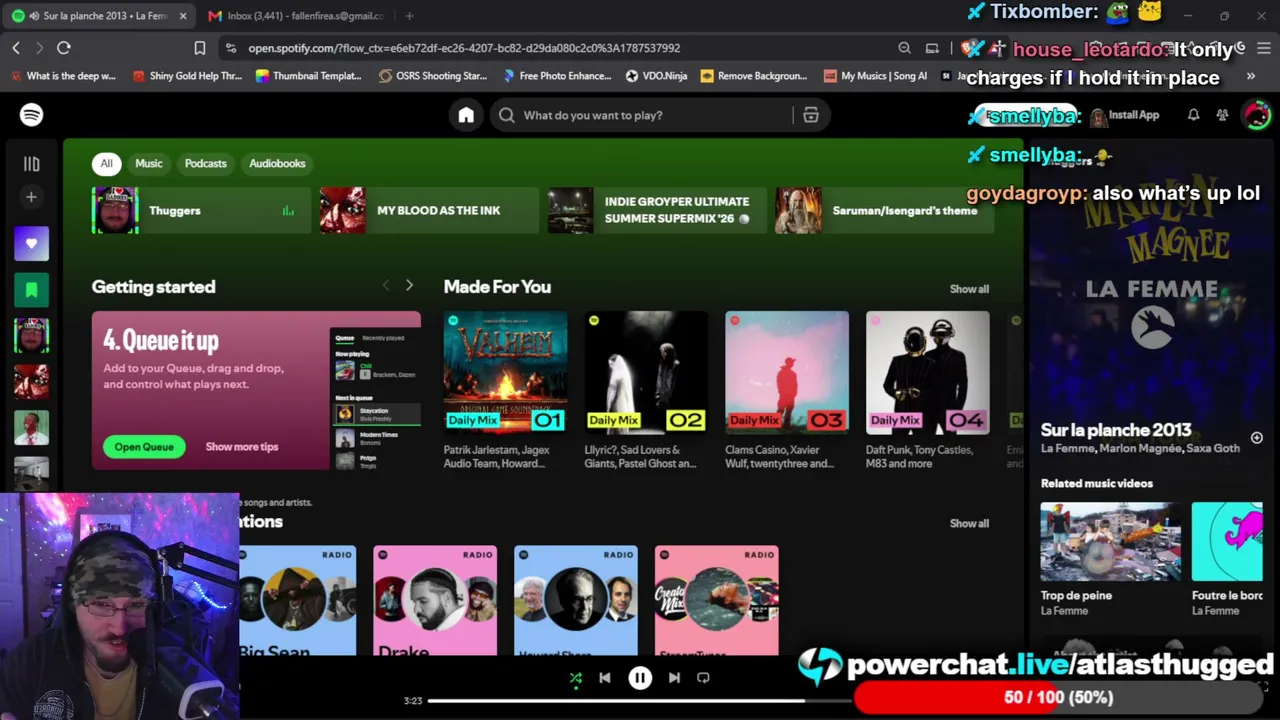The height and width of the screenshot is (720, 1280).
Task: Skip to the previous track
Action: (605, 678)
